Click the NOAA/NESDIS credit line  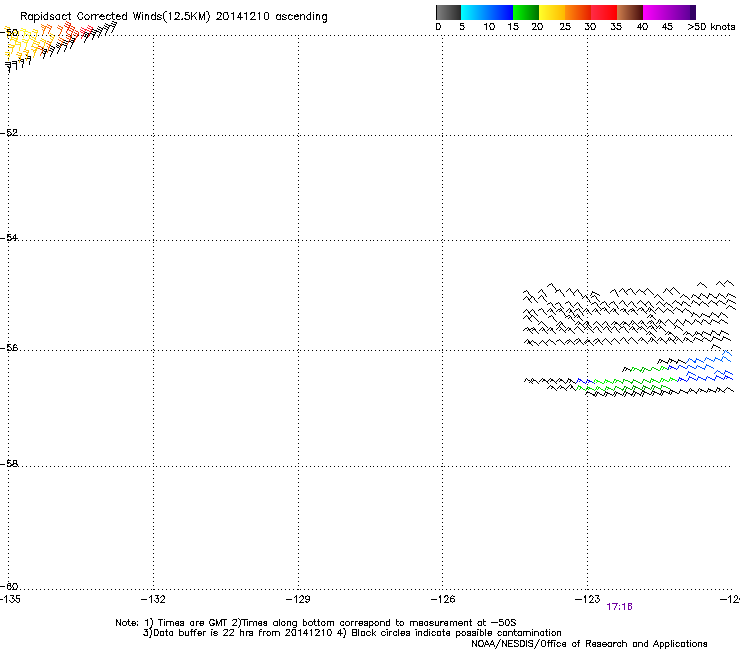(589, 644)
